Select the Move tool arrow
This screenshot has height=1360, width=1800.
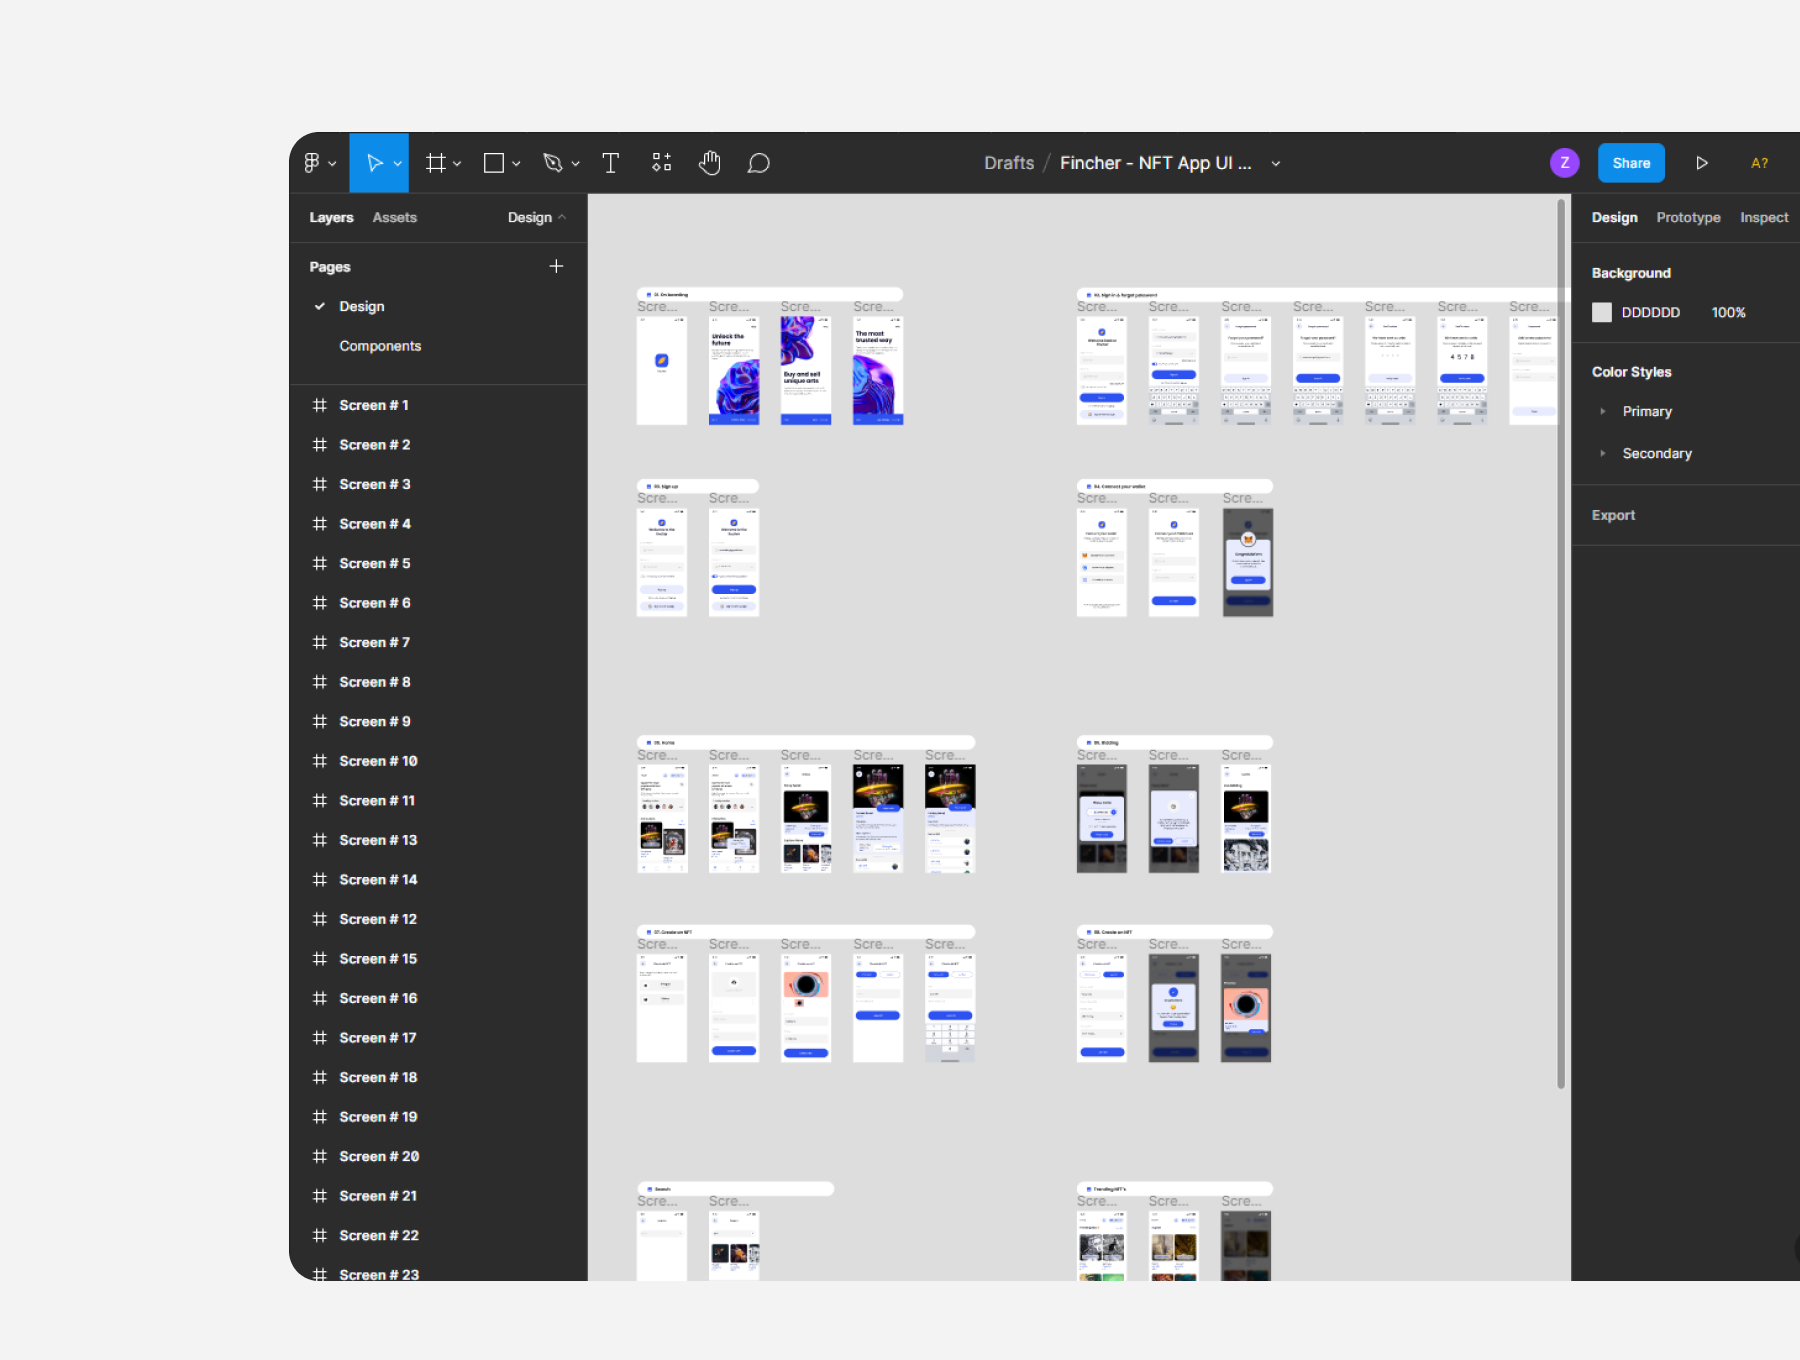point(374,163)
